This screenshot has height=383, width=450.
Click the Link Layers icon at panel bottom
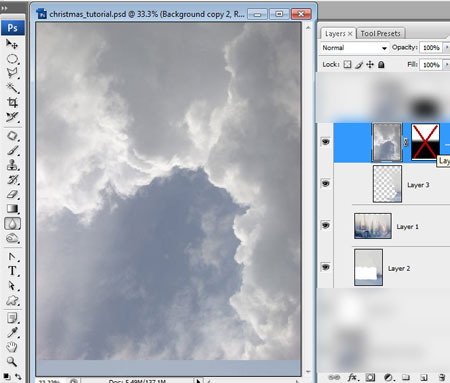pos(334,377)
